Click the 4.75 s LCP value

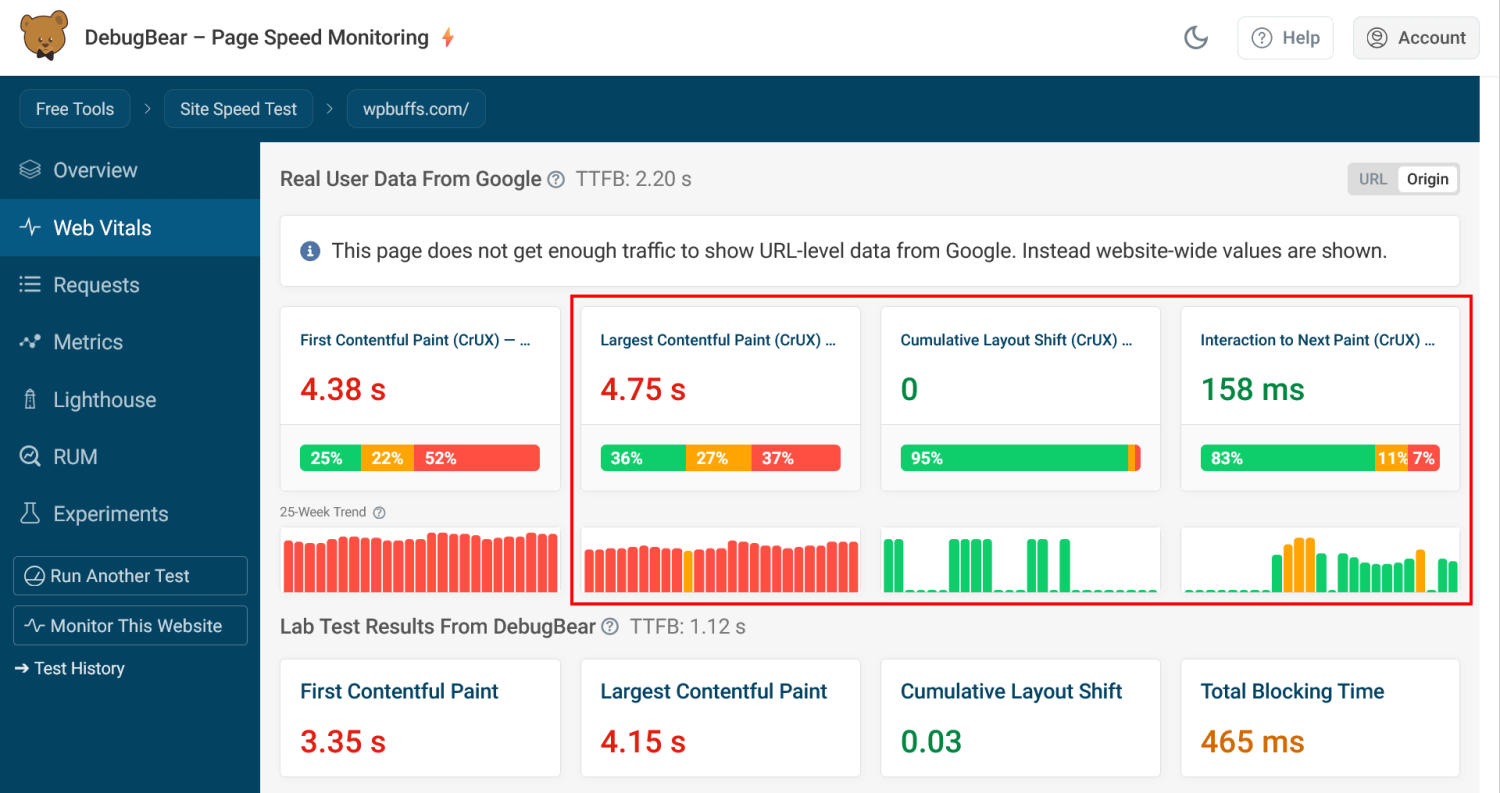(643, 389)
